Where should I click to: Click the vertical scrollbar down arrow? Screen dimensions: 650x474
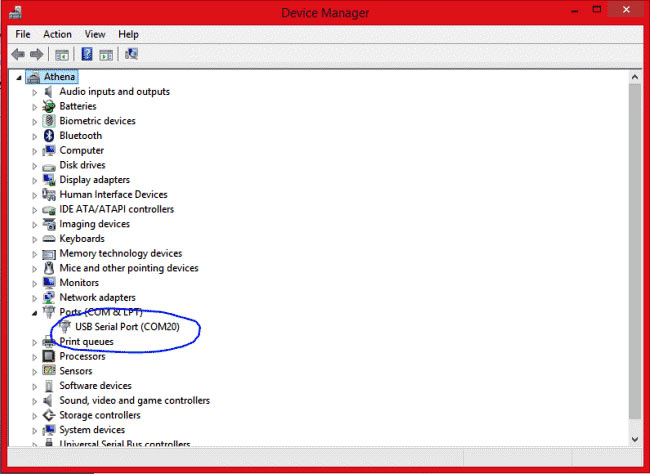633,440
